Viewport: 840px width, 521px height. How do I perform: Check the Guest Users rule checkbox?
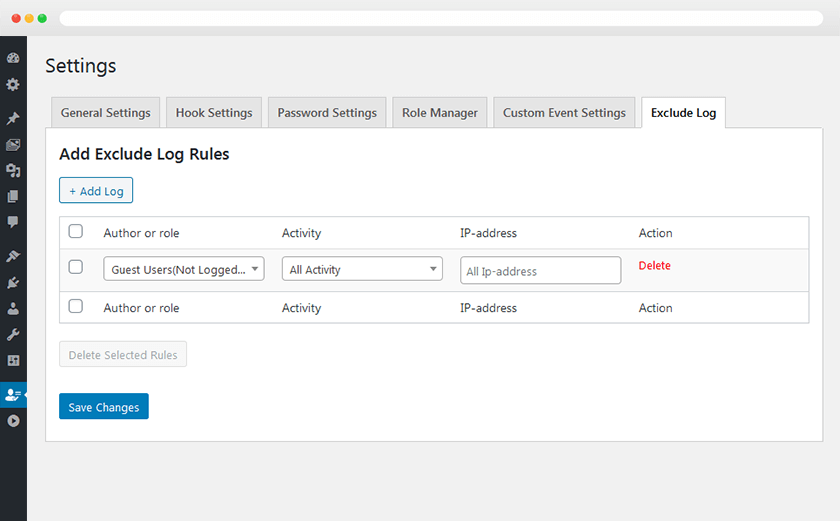(x=76, y=267)
